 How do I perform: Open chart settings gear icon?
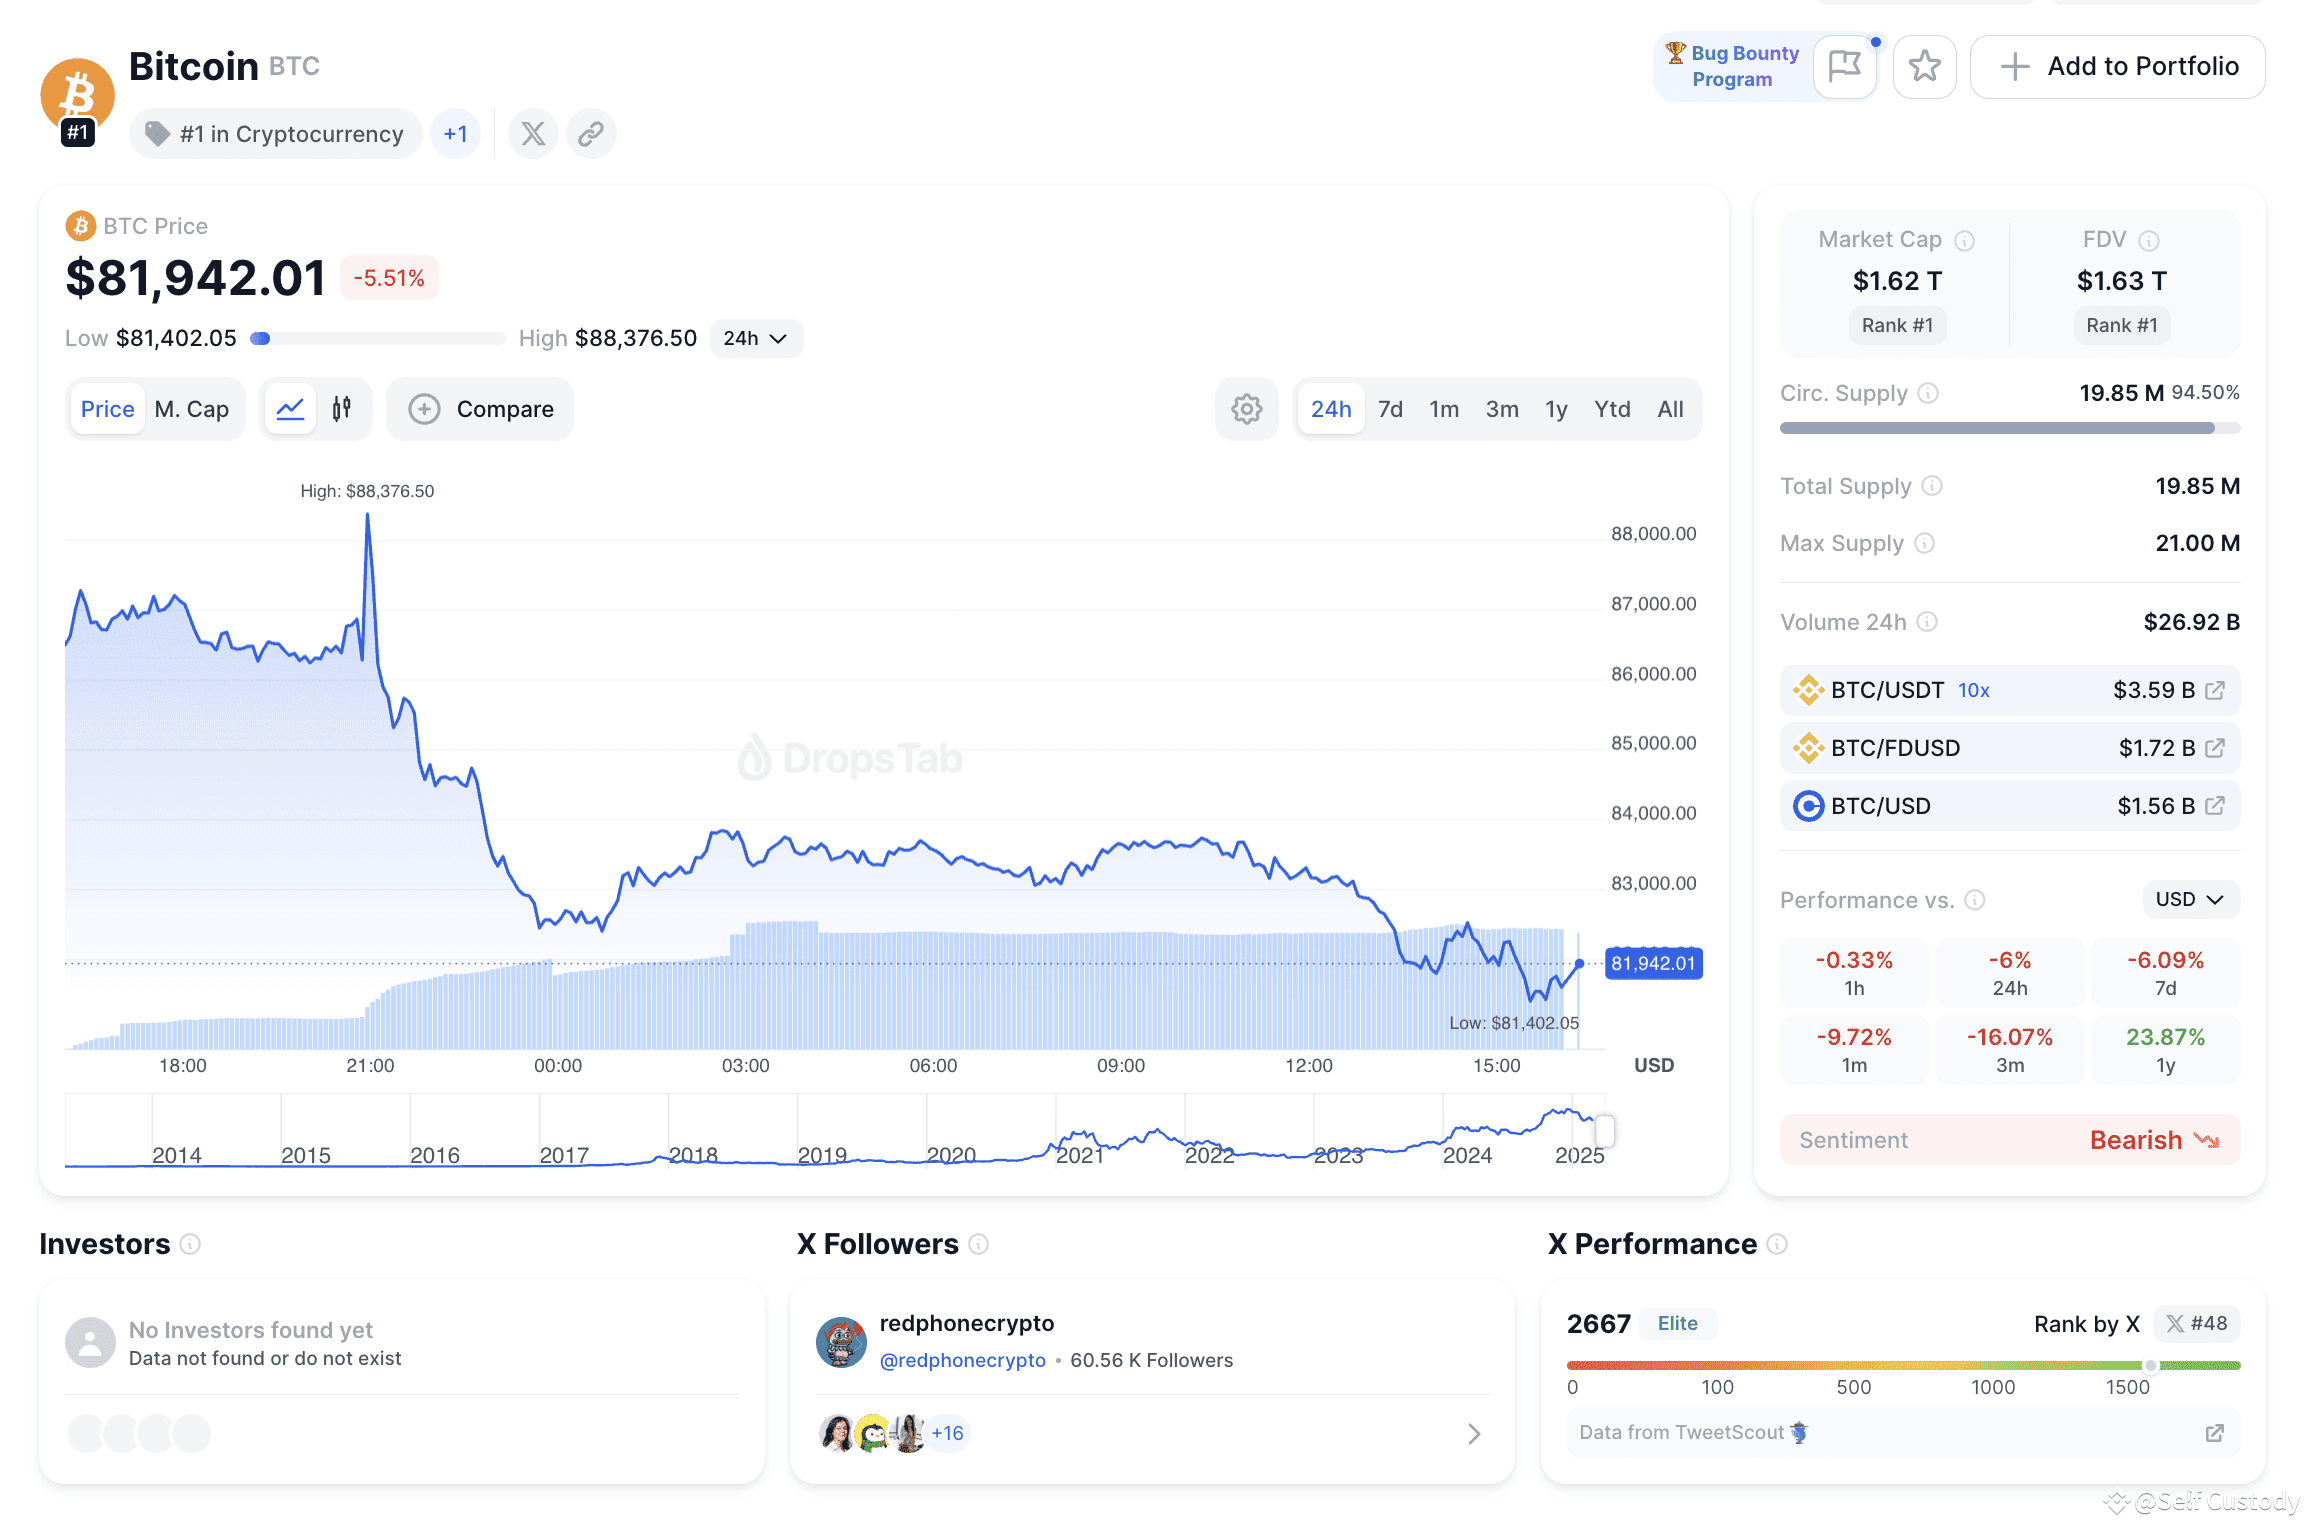coord(1246,409)
